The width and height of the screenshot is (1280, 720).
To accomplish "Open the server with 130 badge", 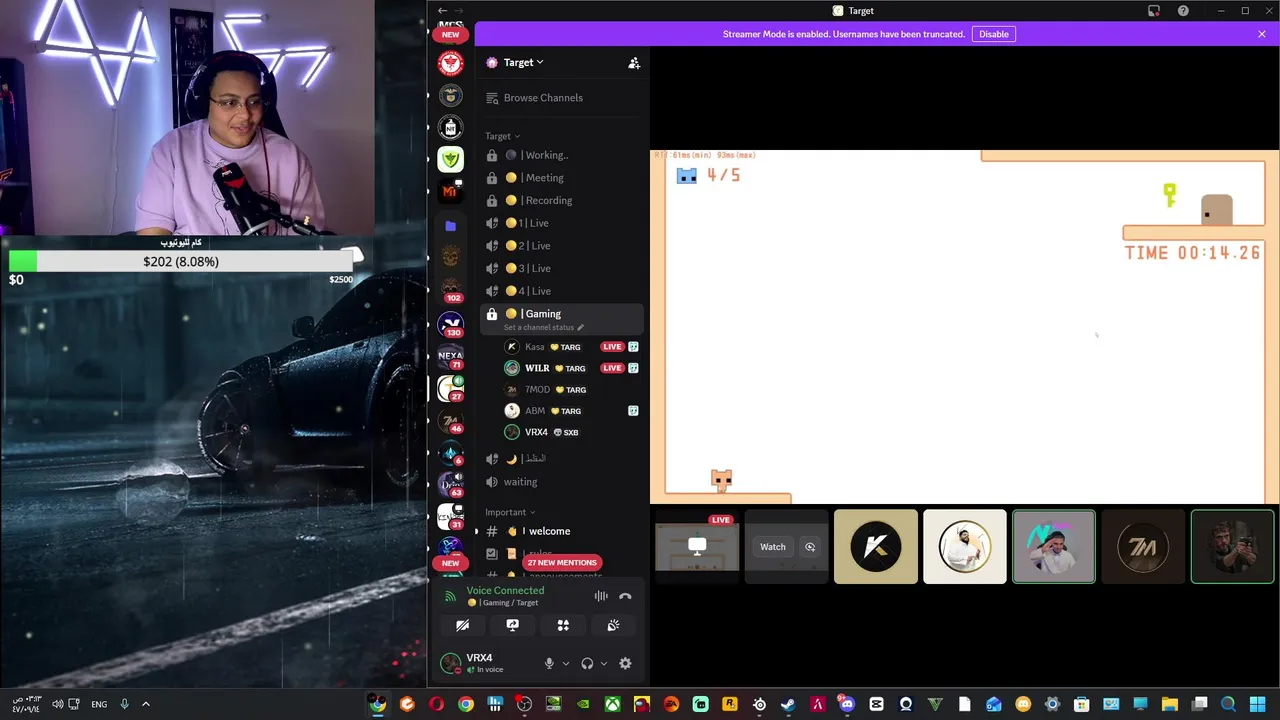I will click(x=451, y=324).
